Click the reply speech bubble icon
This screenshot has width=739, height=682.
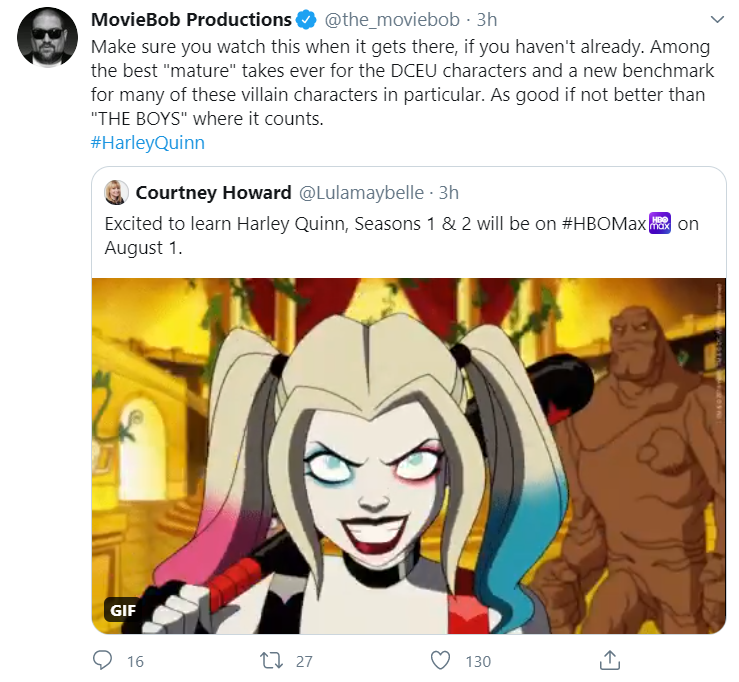pyautogui.click(x=102, y=660)
